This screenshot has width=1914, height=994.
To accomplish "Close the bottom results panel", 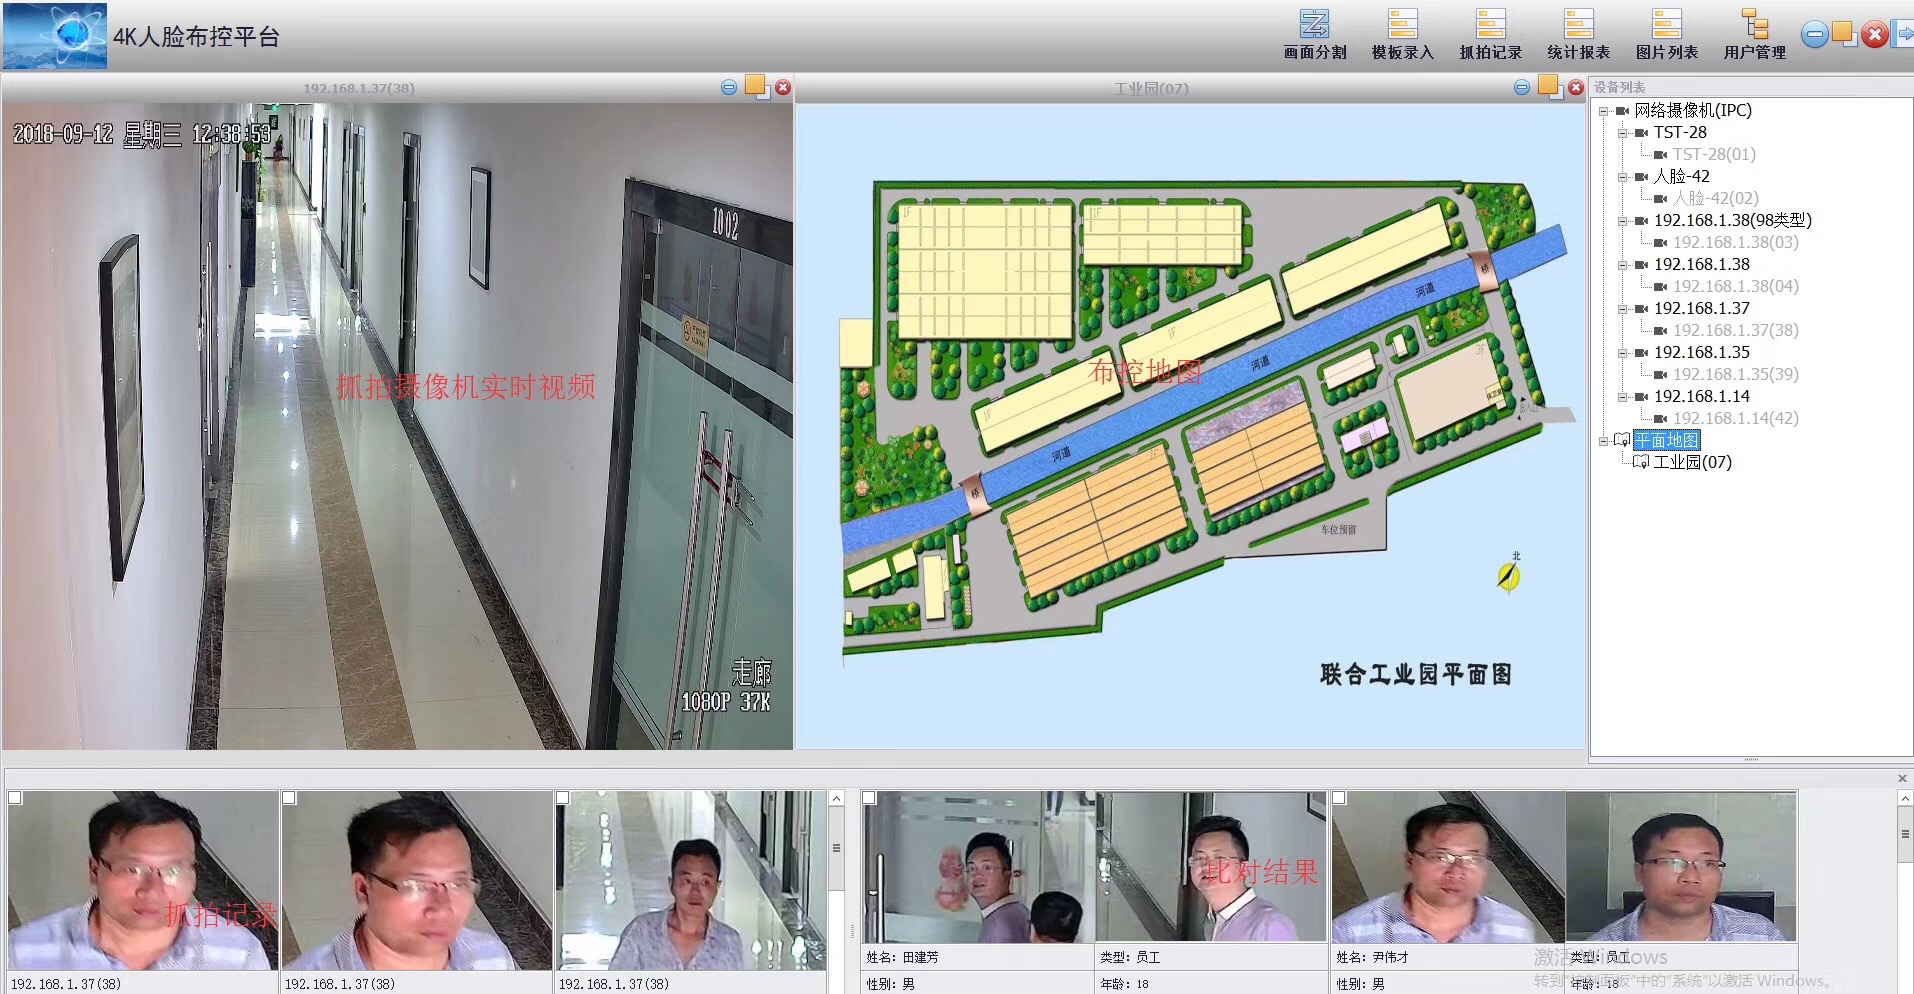I will point(1902,778).
